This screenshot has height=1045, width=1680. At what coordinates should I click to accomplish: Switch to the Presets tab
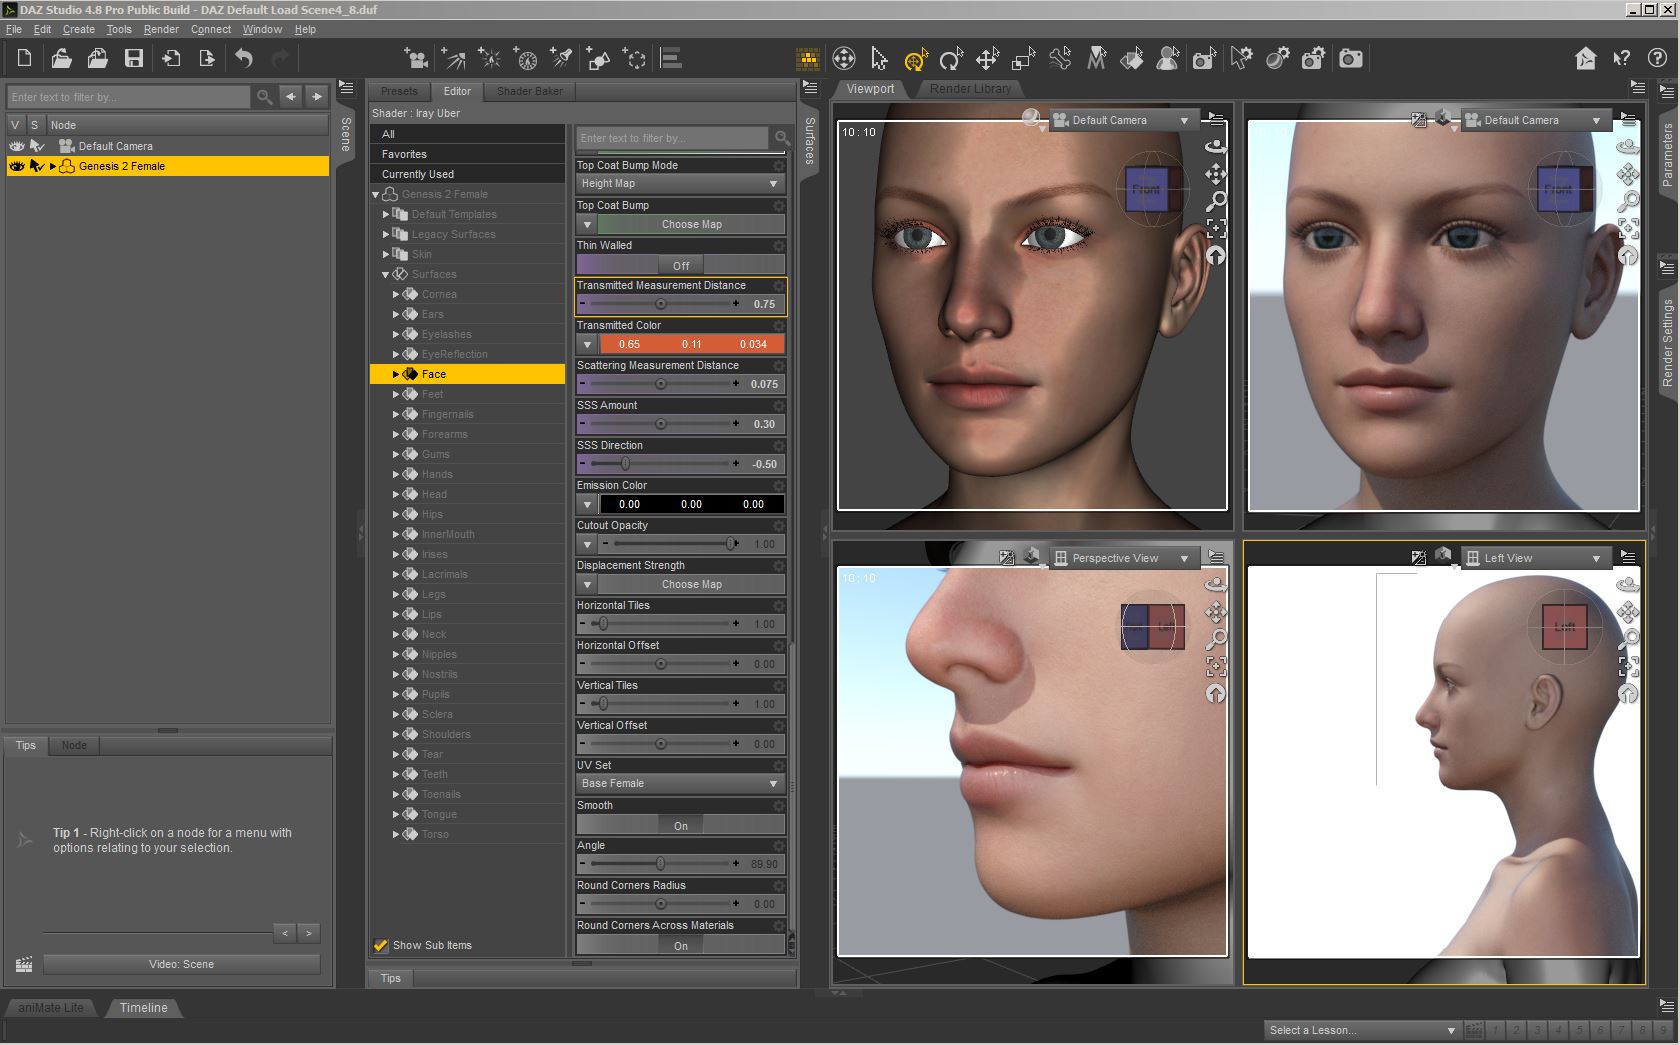coord(399,91)
